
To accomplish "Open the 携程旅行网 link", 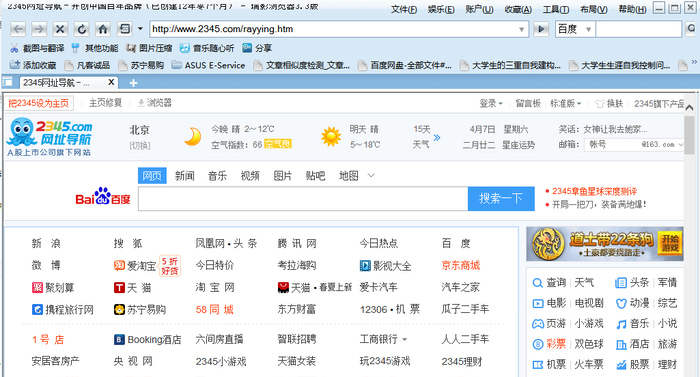I will click(63, 309).
